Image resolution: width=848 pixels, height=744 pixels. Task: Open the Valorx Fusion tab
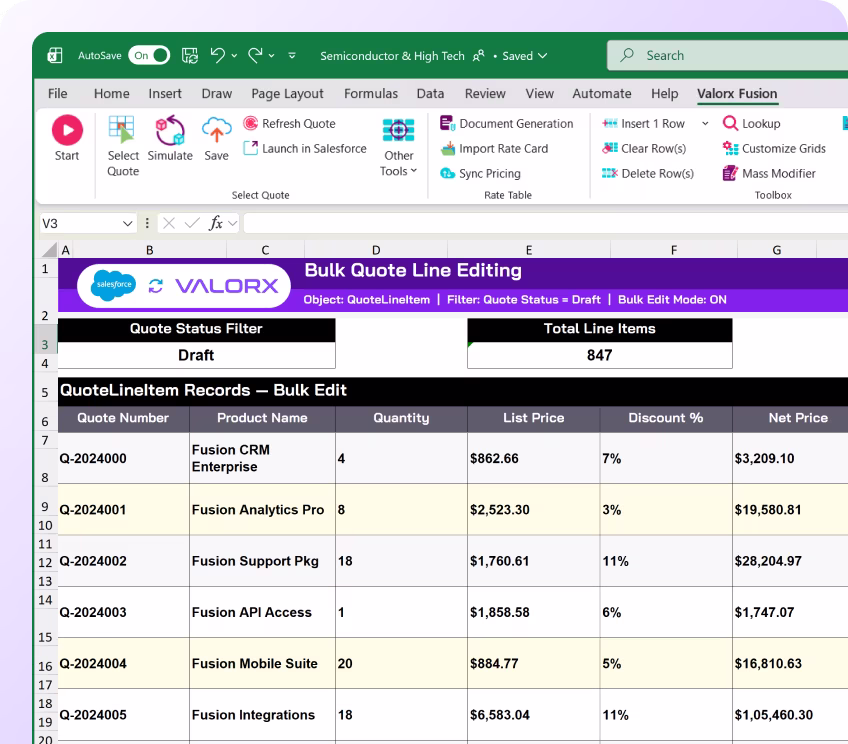click(737, 94)
